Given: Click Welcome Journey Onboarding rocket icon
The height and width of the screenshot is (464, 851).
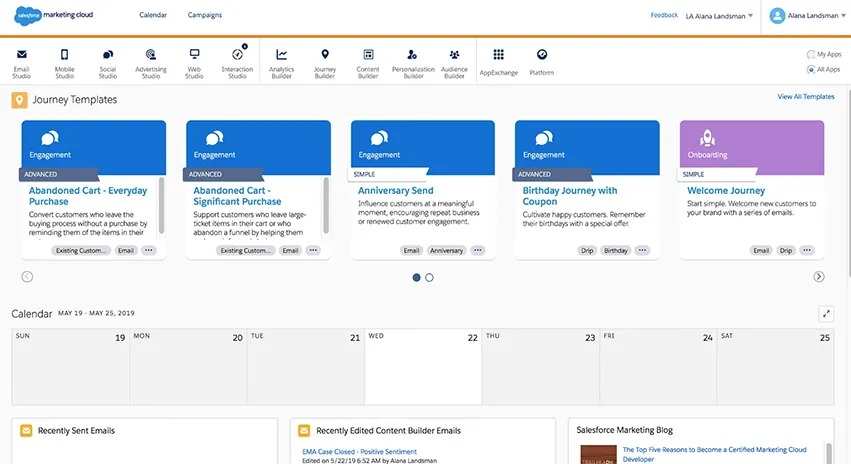Looking at the screenshot, I should tap(707, 138).
